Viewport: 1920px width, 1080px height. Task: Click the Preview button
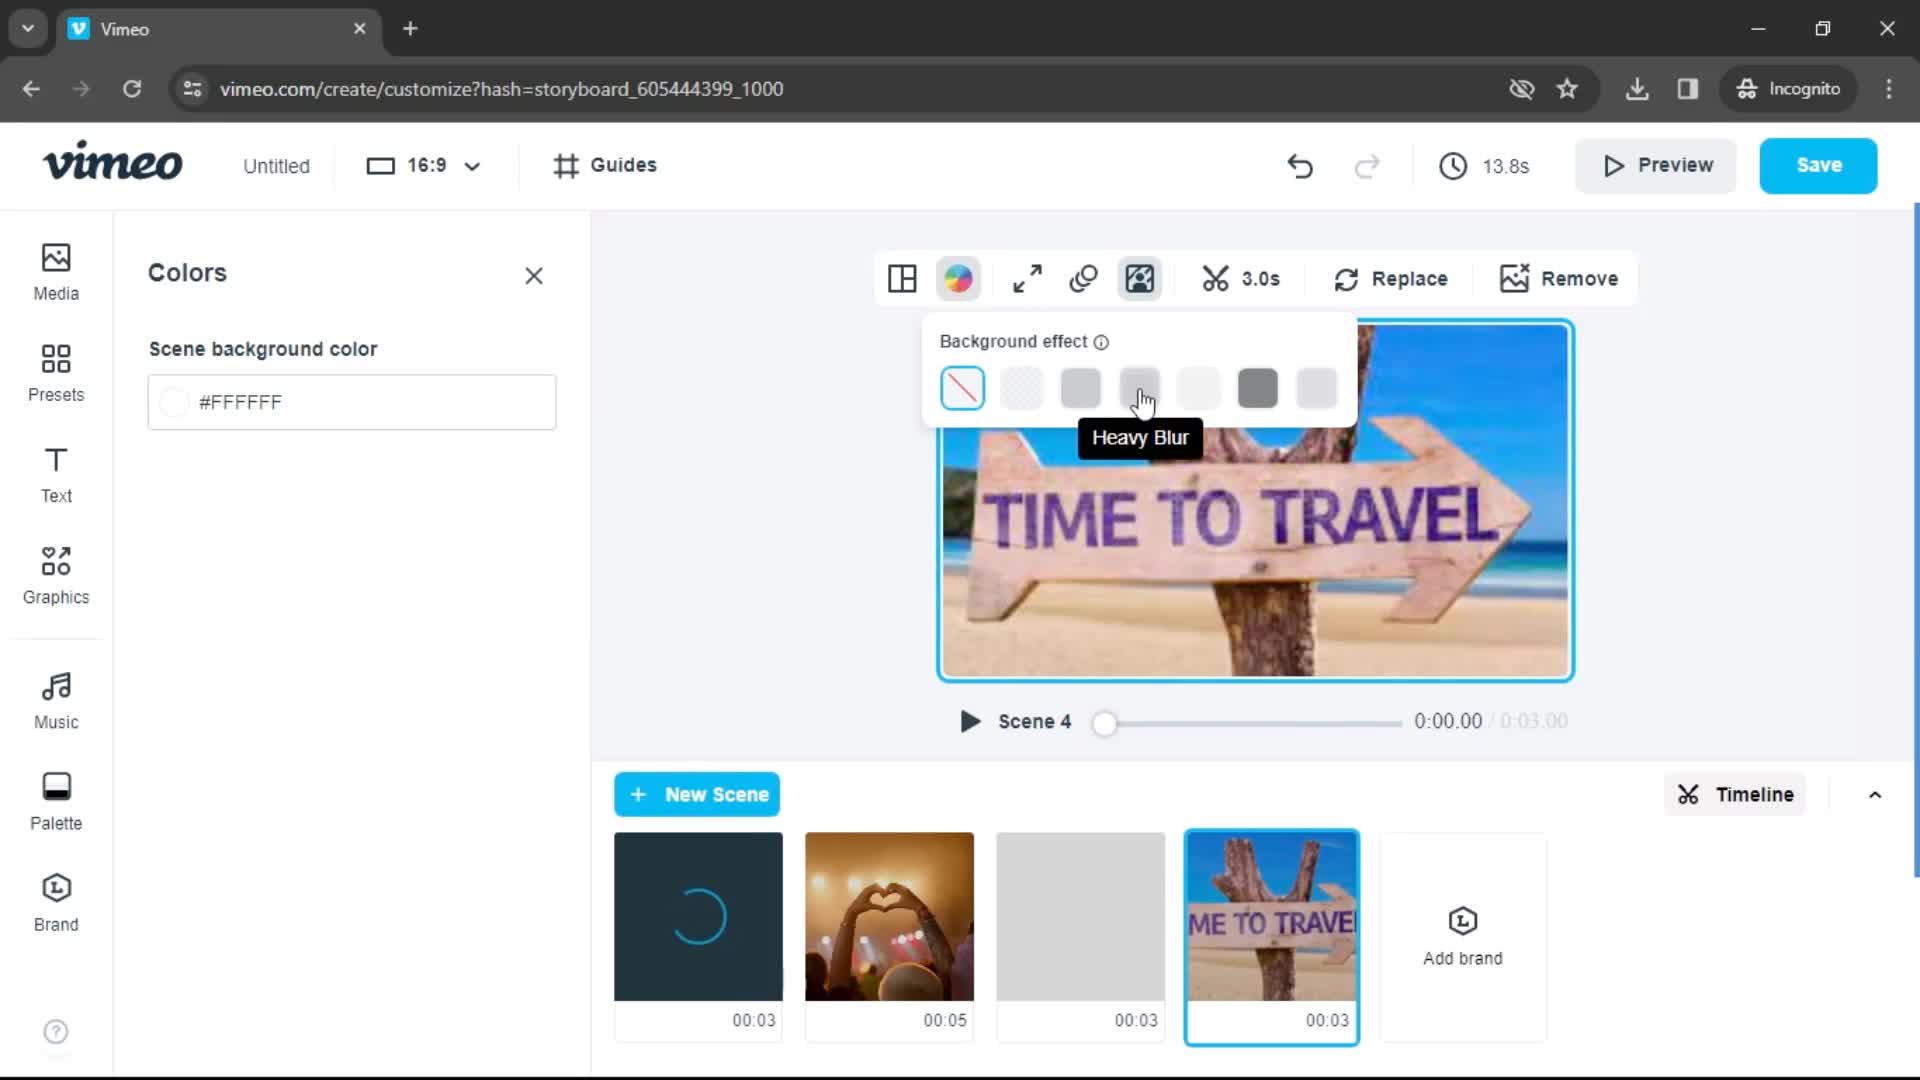coord(1658,165)
